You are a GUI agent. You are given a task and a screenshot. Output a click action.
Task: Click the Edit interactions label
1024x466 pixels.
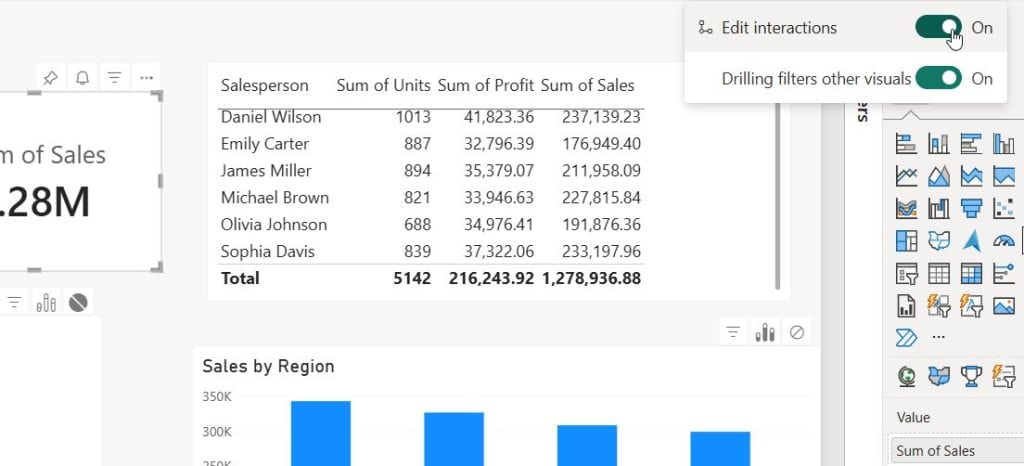pos(779,27)
